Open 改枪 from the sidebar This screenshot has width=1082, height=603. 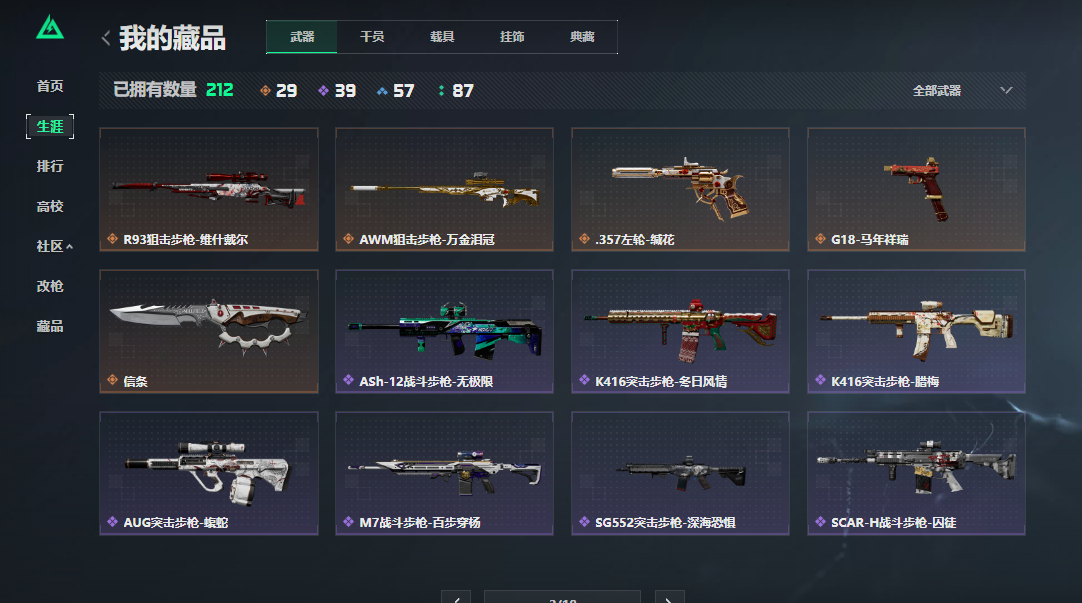(50, 286)
